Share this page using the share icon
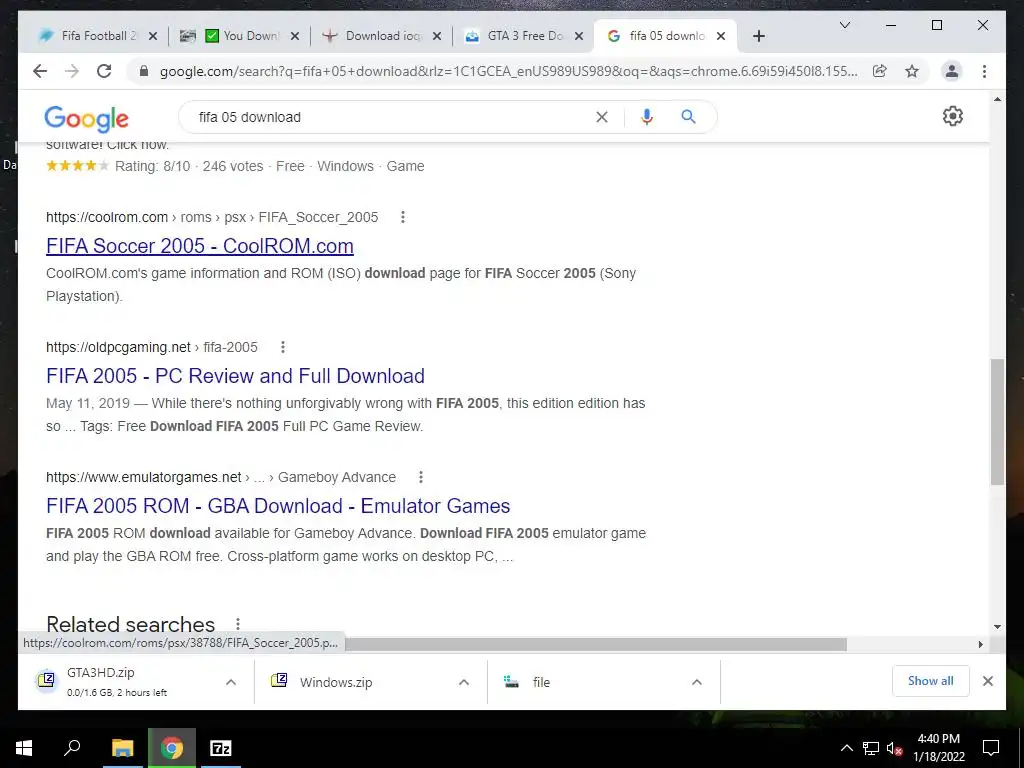Viewport: 1024px width, 768px height. 880,71
